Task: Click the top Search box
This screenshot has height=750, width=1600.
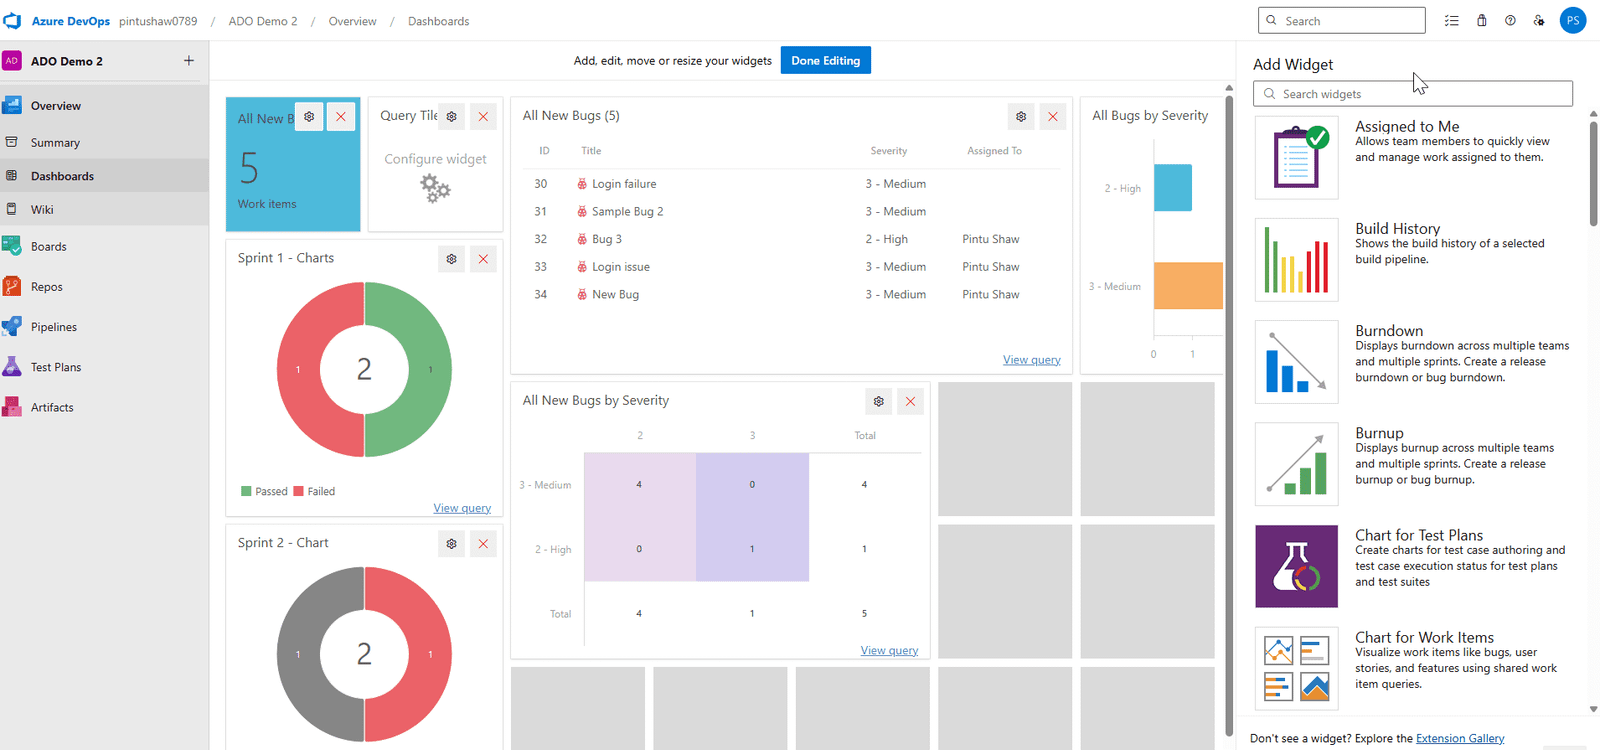Action: coord(1342,21)
